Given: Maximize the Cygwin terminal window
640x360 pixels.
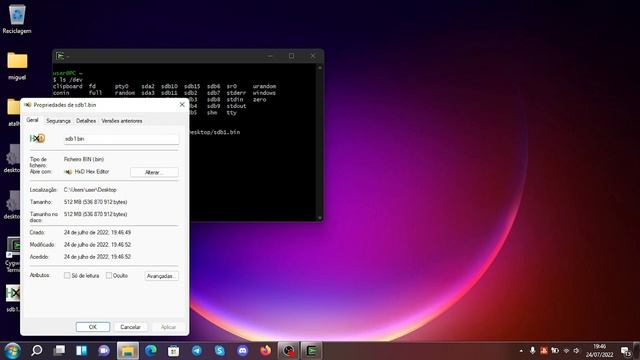Looking at the screenshot, I should tap(291, 56).
